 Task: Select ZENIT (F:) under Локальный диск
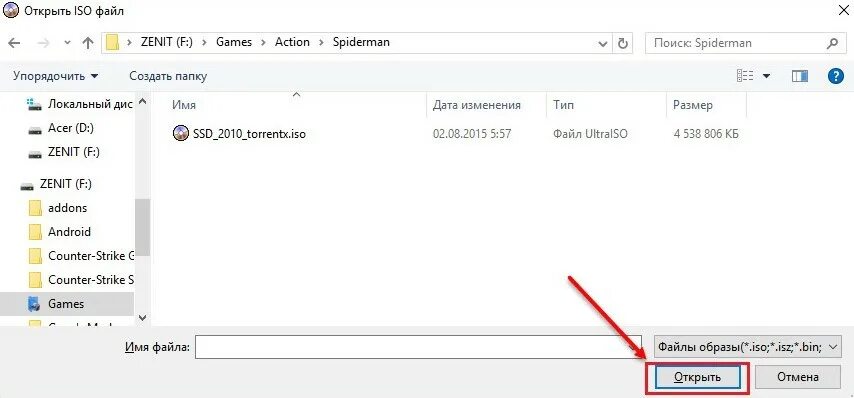pyautogui.click(x=74, y=152)
